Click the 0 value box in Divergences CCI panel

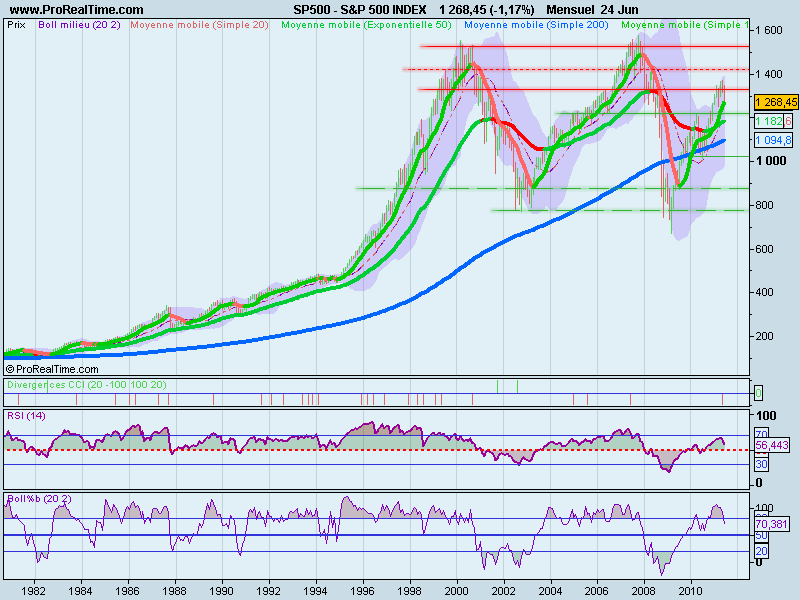pos(758,393)
